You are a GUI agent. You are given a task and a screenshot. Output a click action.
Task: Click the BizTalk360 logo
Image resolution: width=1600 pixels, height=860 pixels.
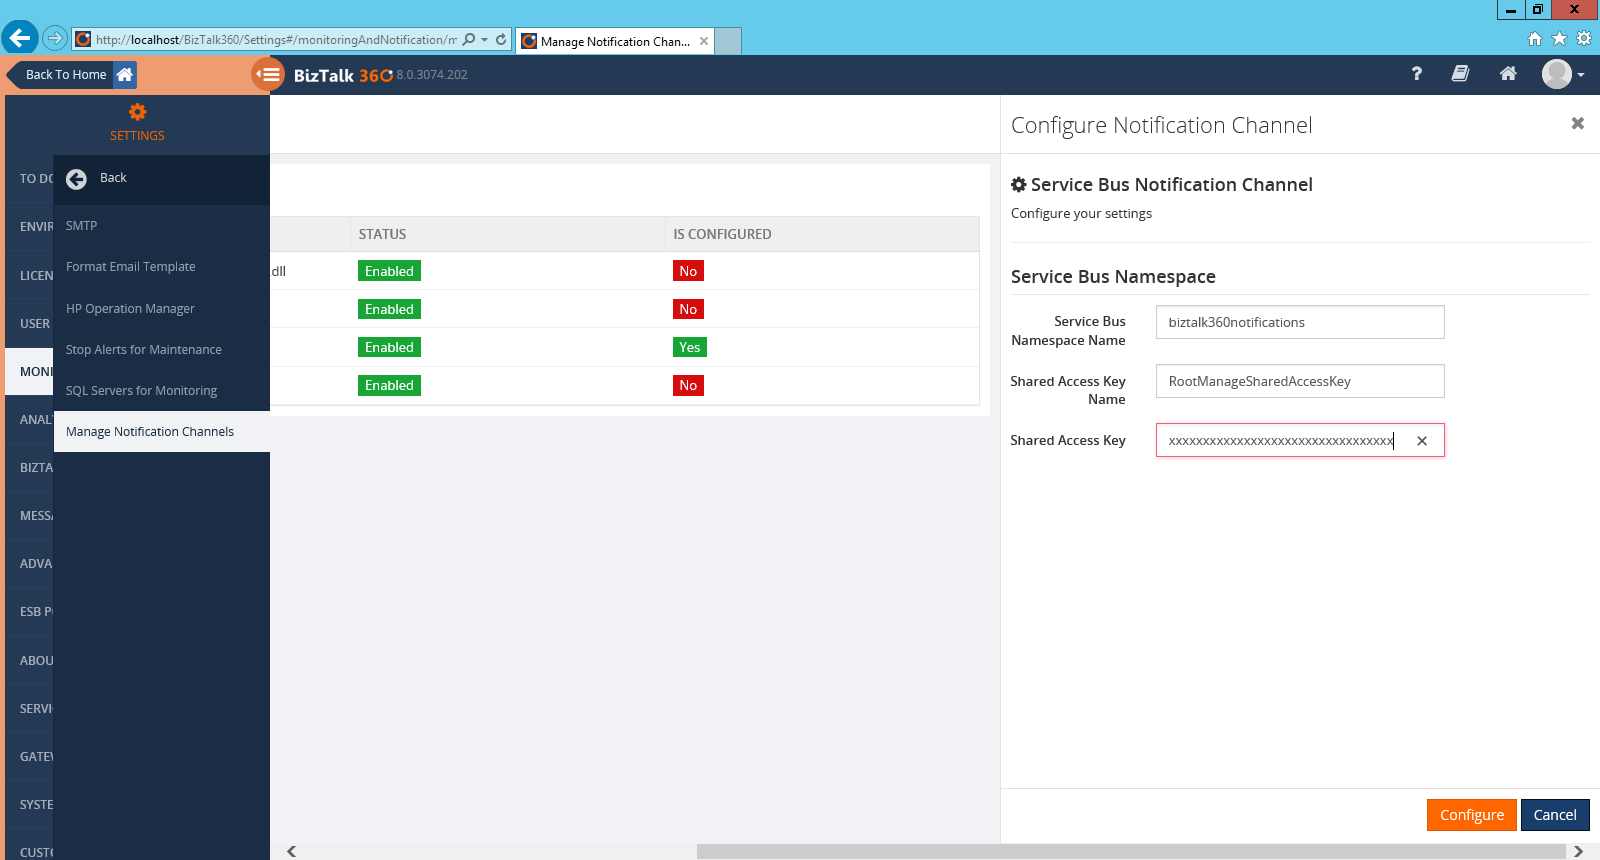[x=342, y=75]
